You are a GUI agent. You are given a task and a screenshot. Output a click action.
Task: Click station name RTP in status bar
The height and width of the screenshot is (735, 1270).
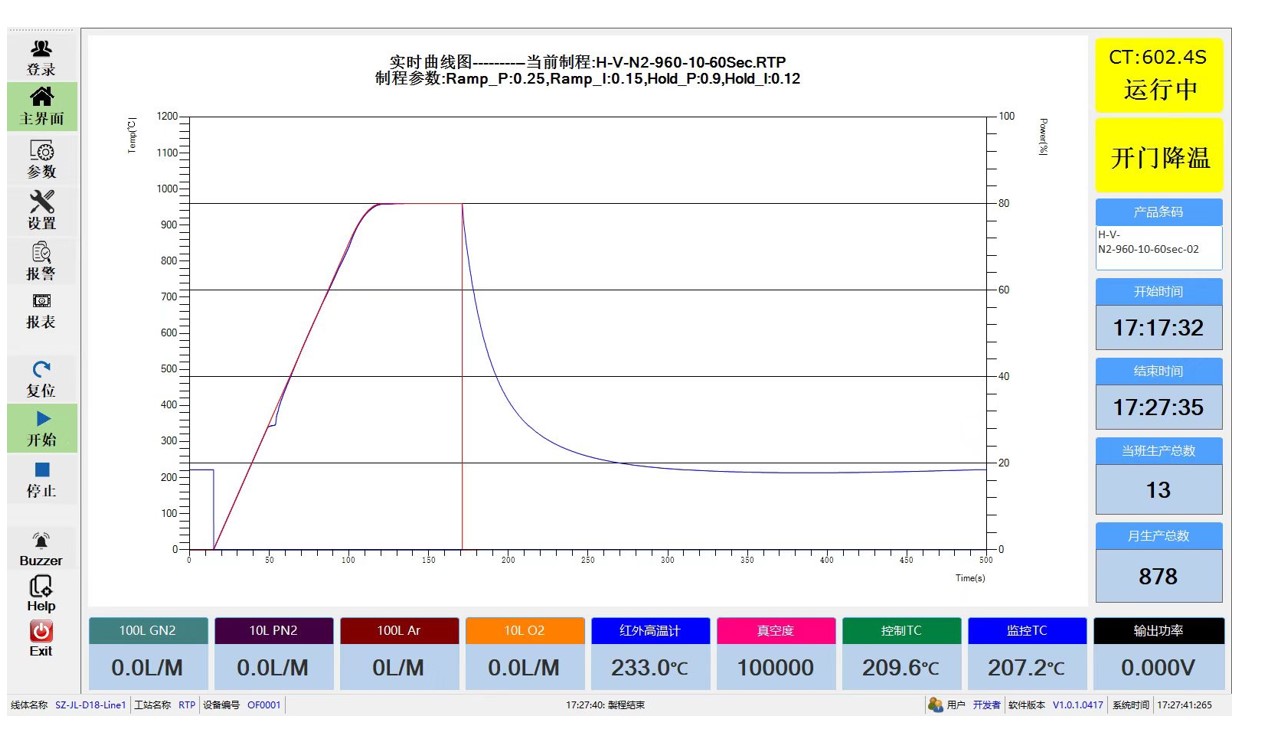187,705
